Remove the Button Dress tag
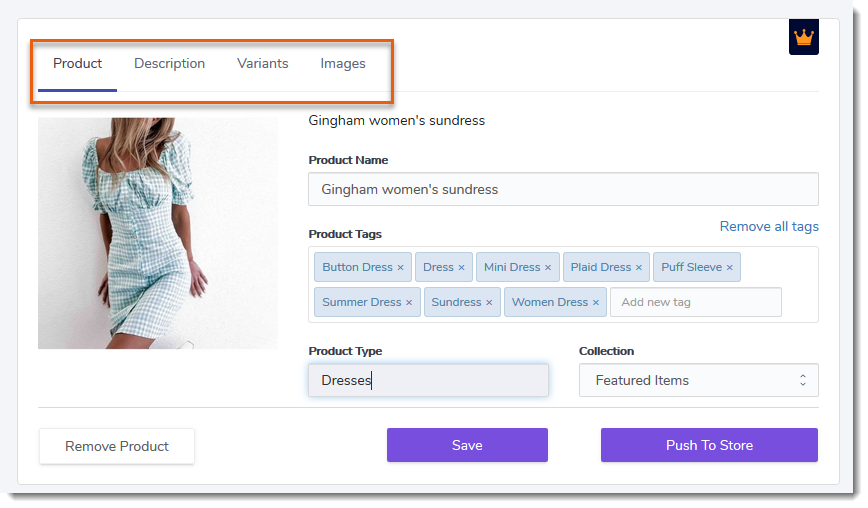The width and height of the screenshot is (868, 508). tap(400, 268)
